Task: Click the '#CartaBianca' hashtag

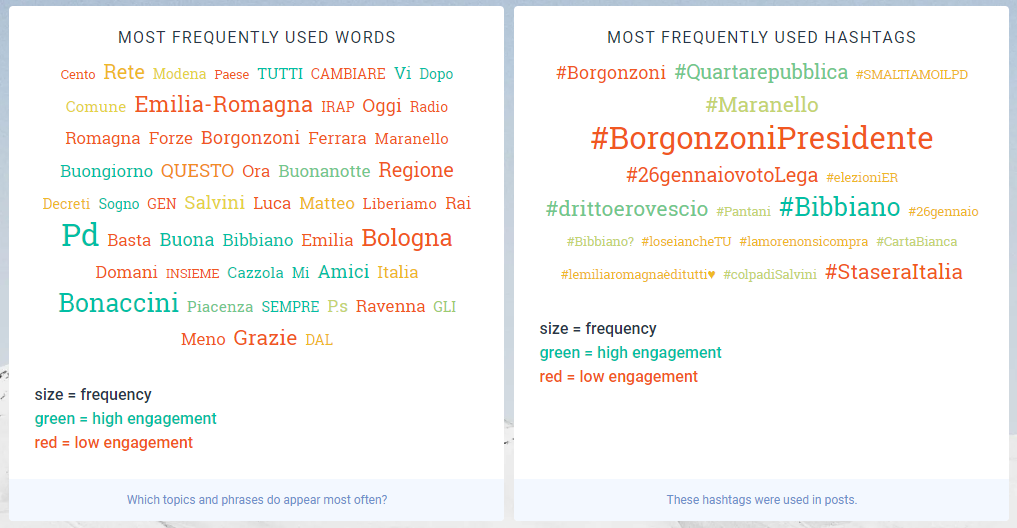Action: (916, 242)
